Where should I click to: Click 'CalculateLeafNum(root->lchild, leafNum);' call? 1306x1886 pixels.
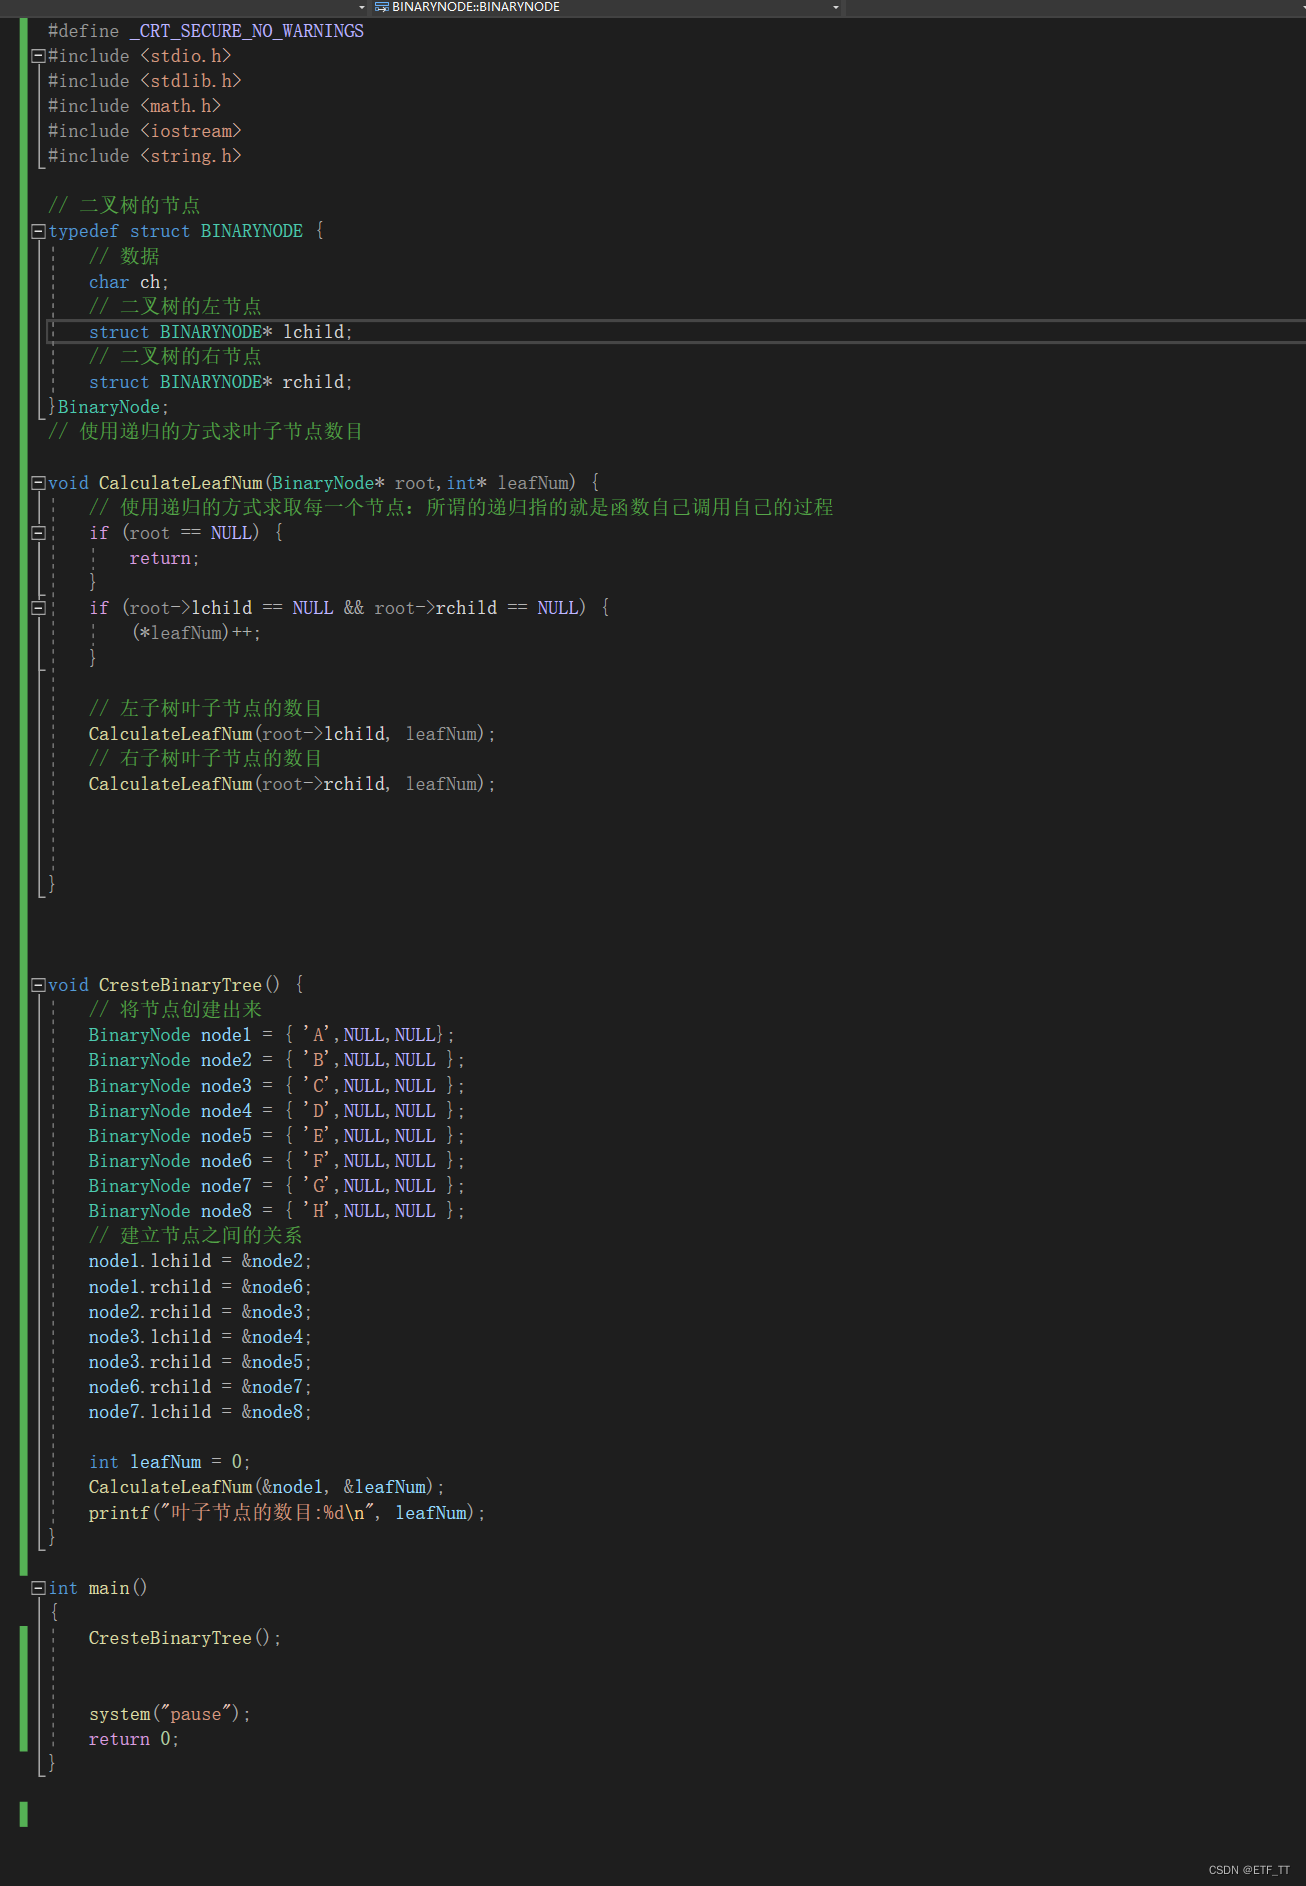pos(292,734)
